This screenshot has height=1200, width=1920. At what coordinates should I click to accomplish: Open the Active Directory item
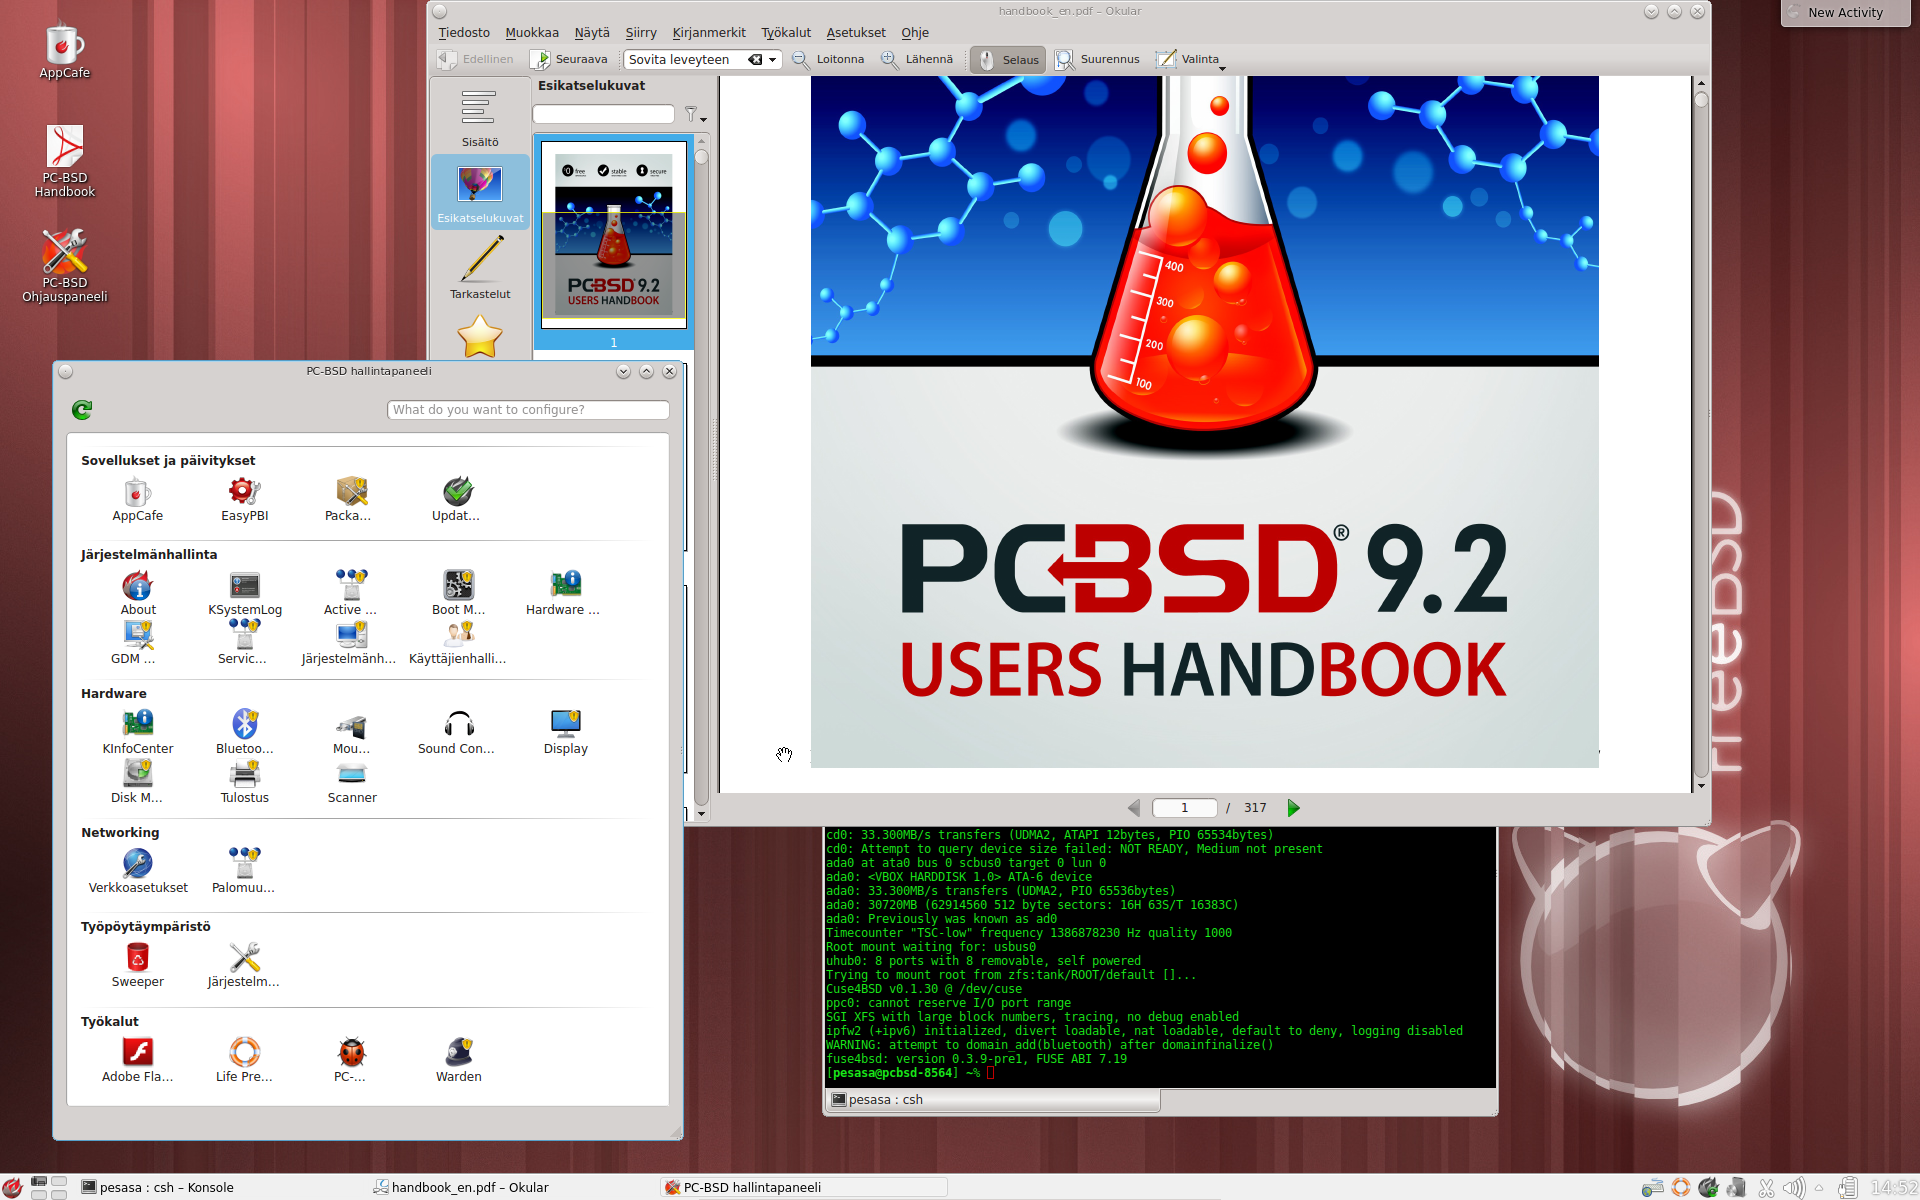(x=351, y=593)
